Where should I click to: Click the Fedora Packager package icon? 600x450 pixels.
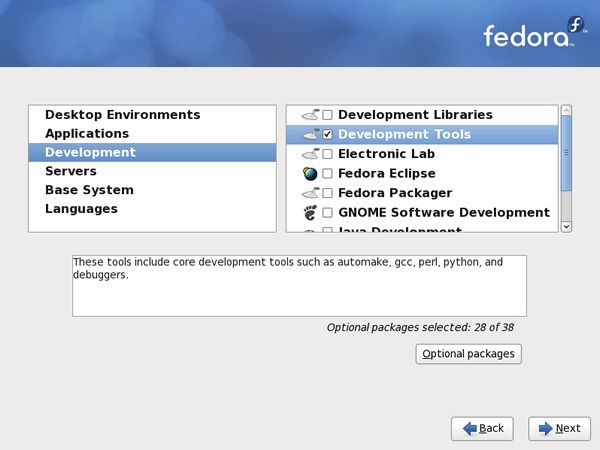(311, 193)
